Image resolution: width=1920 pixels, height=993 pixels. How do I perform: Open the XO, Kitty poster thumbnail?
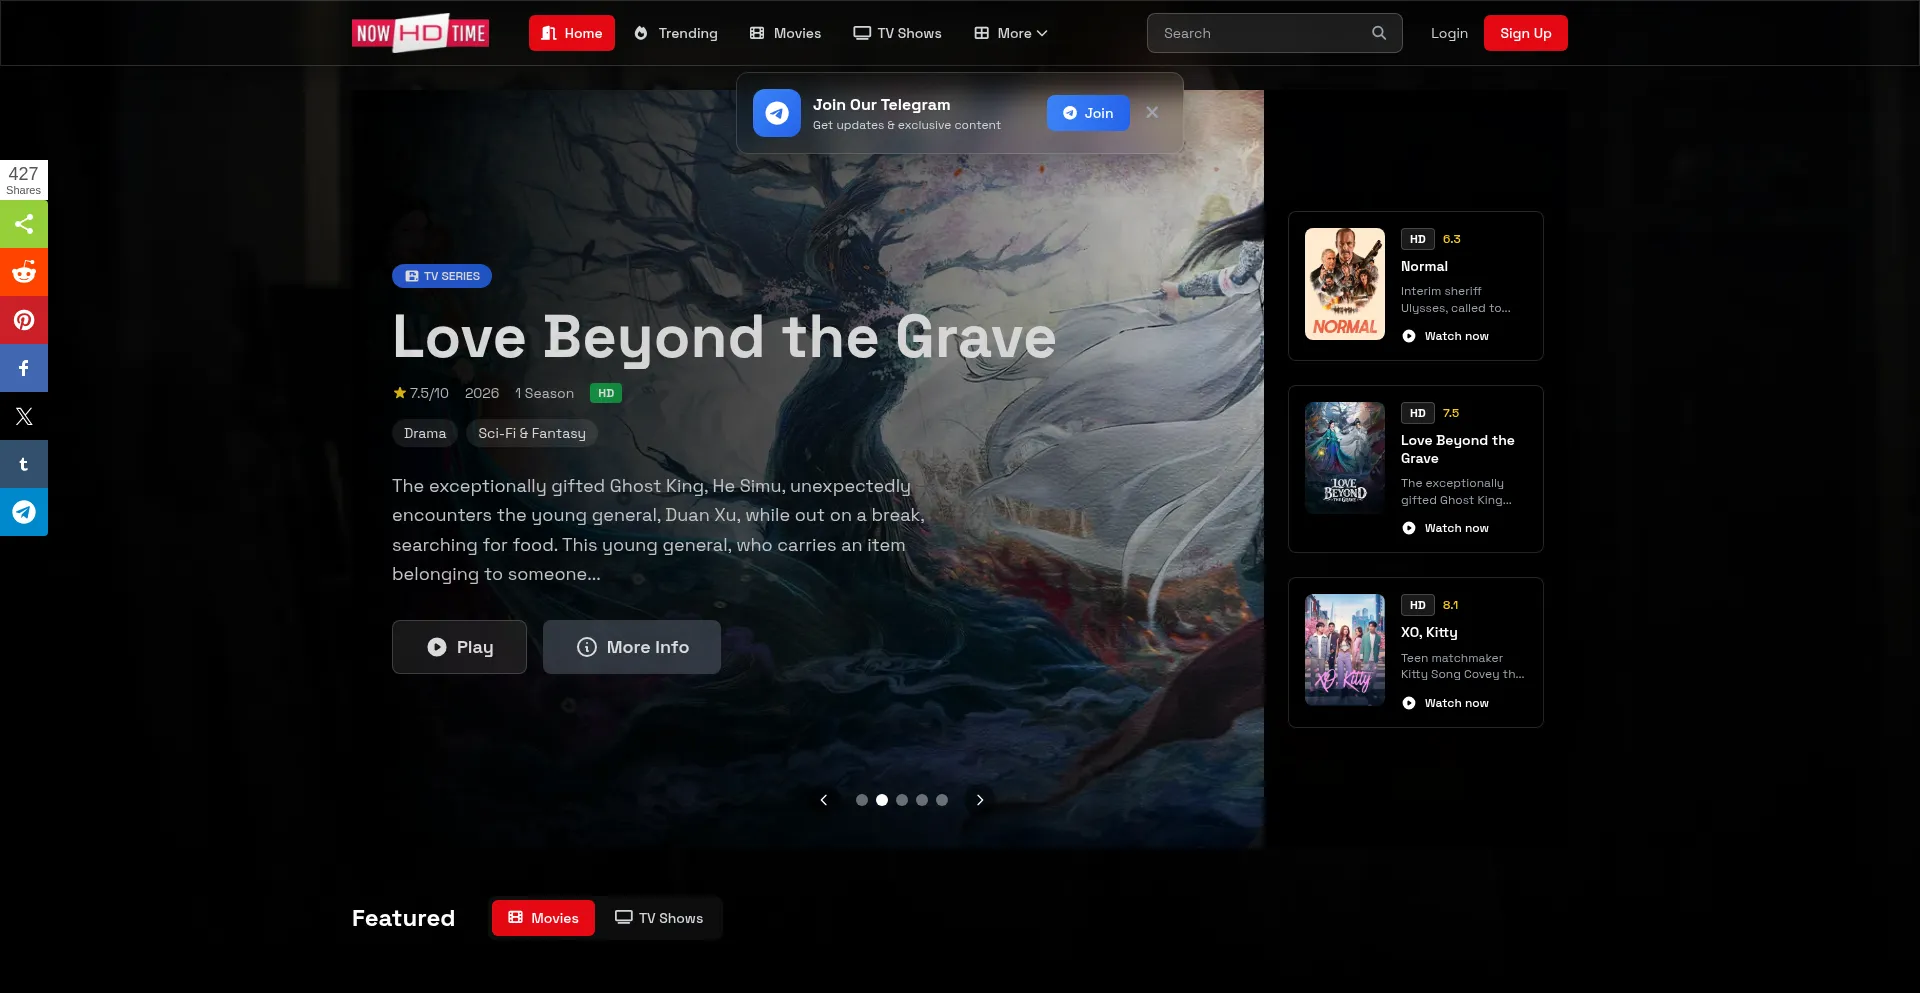click(1345, 650)
